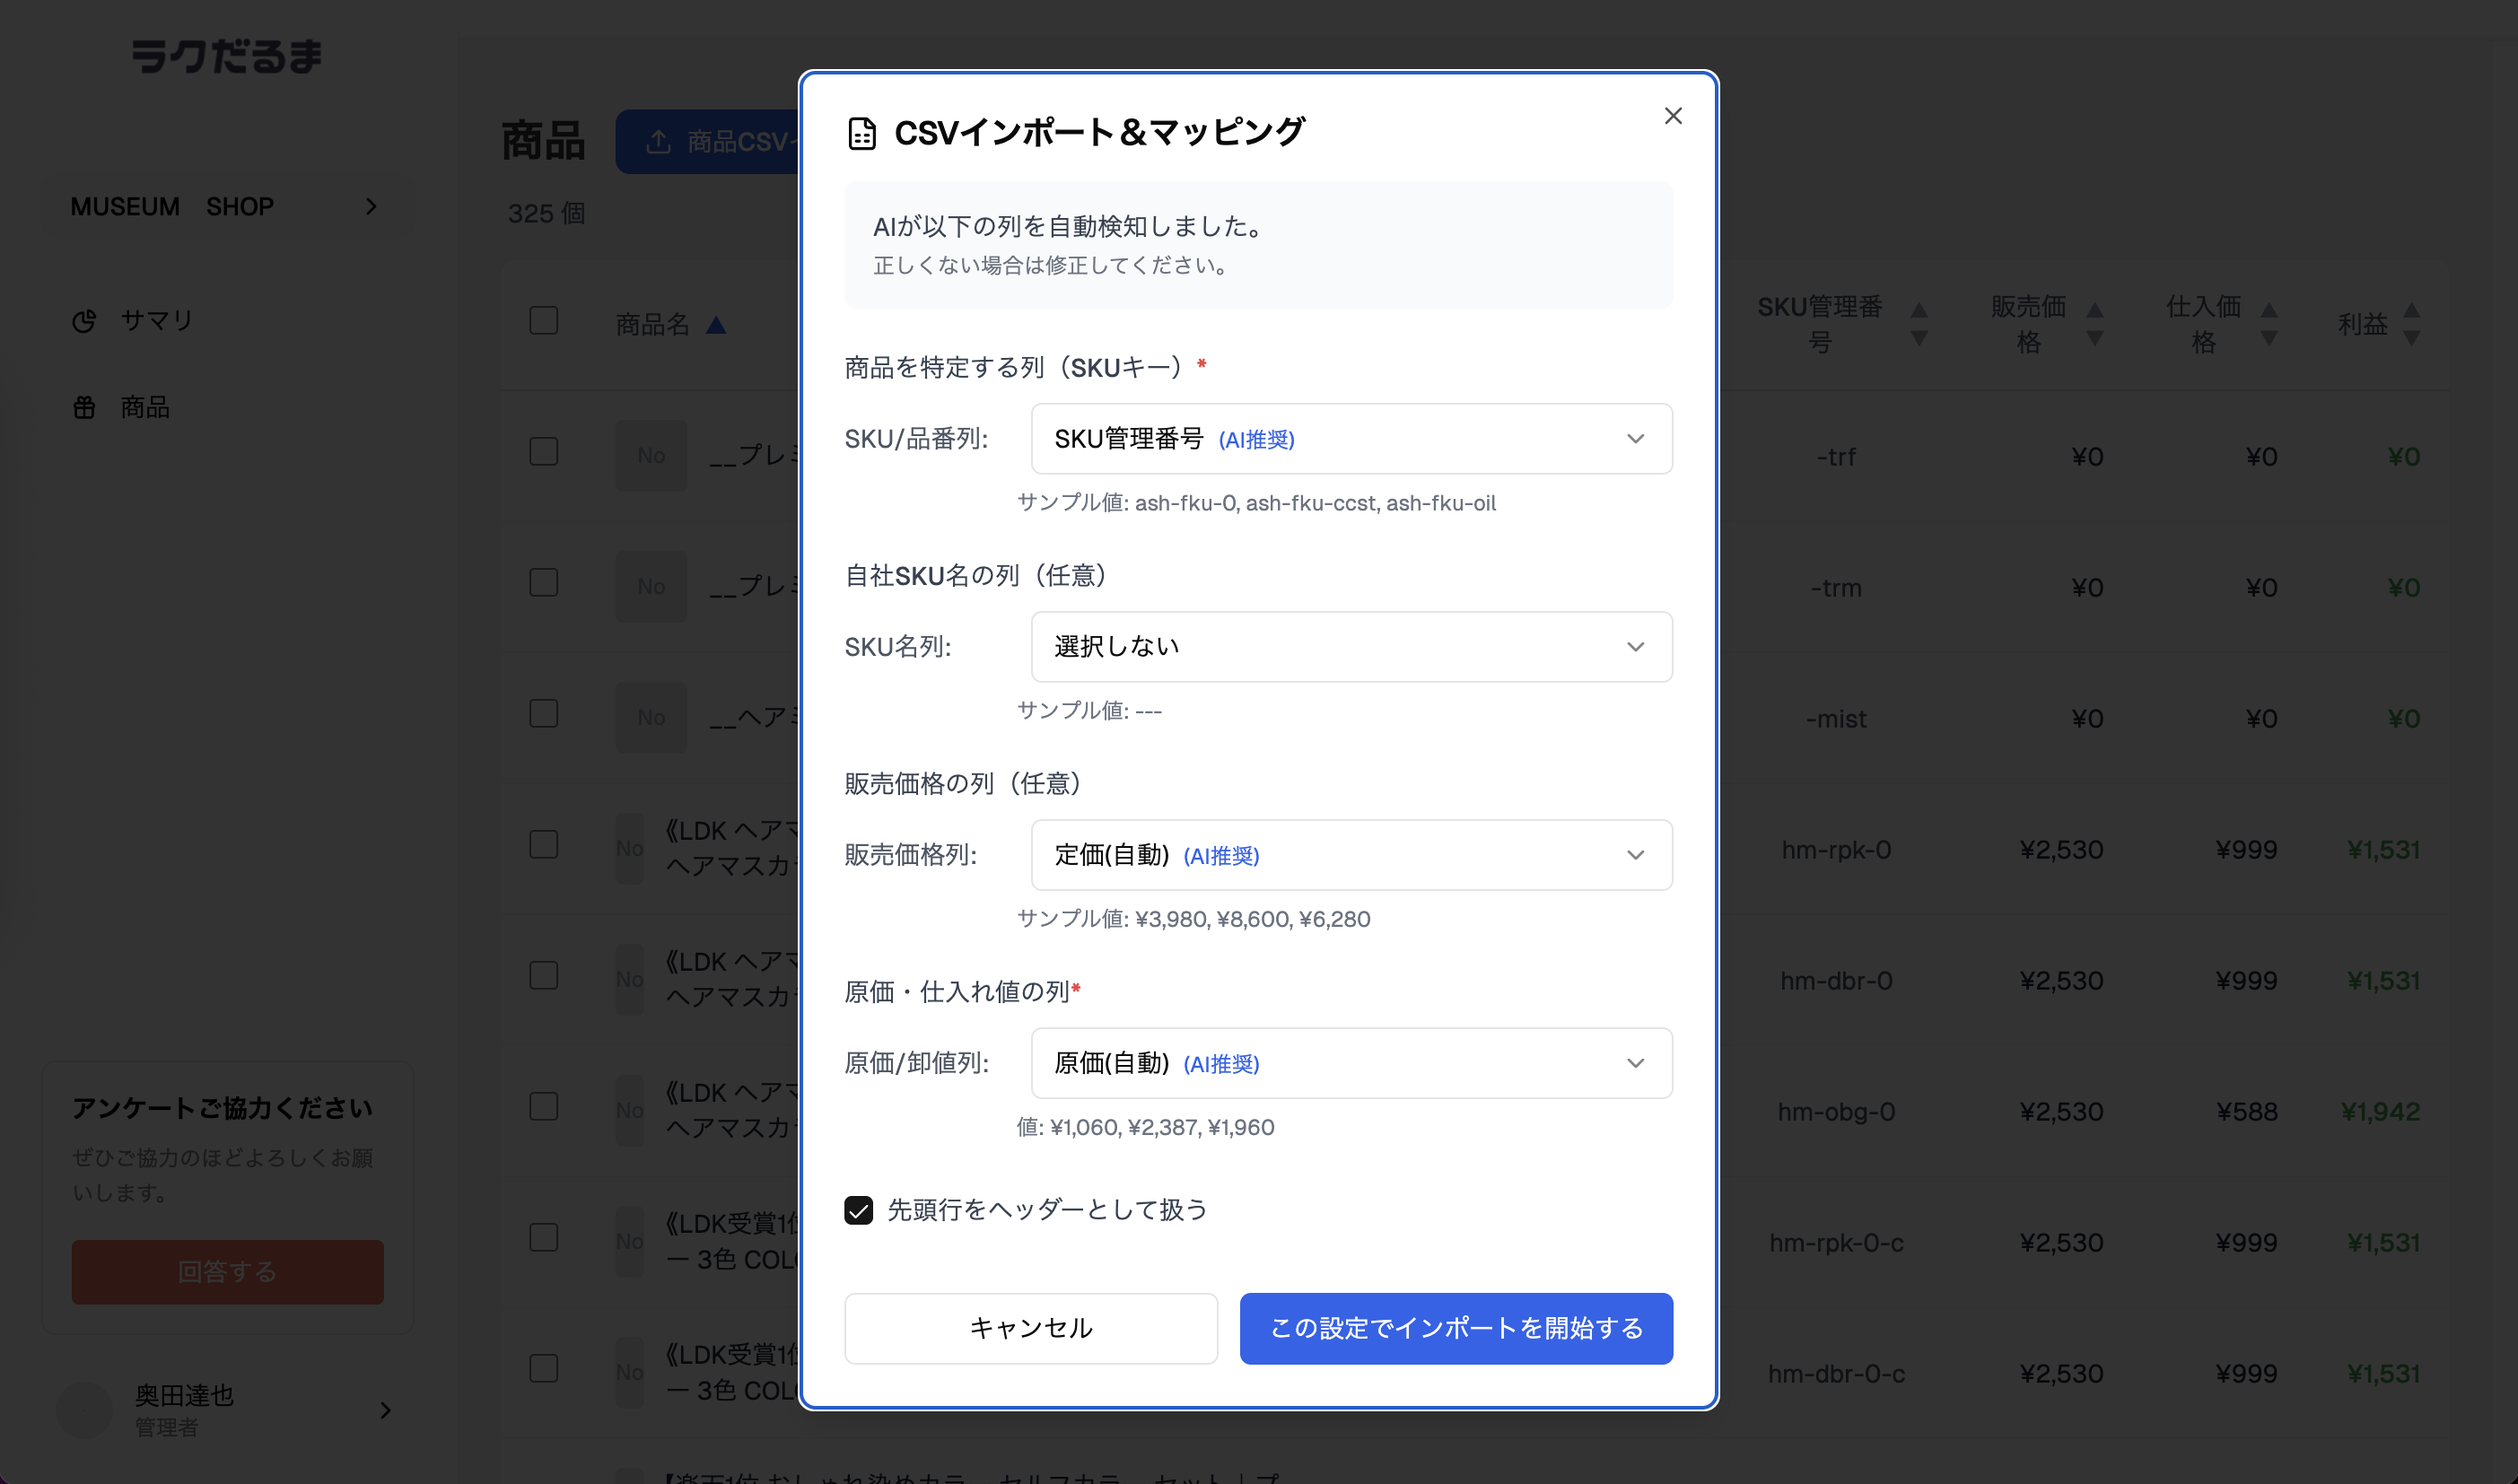Click the キャンセル button
The image size is (2518, 1484).
pyautogui.click(x=1031, y=1328)
